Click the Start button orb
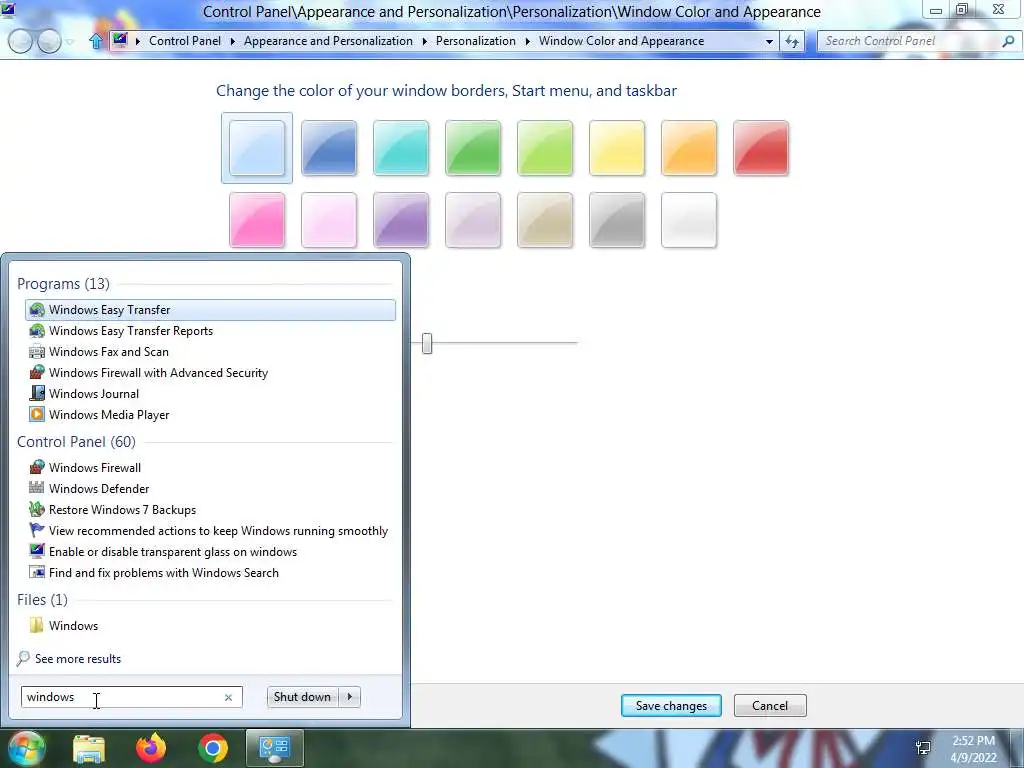The image size is (1024, 768). [25, 748]
